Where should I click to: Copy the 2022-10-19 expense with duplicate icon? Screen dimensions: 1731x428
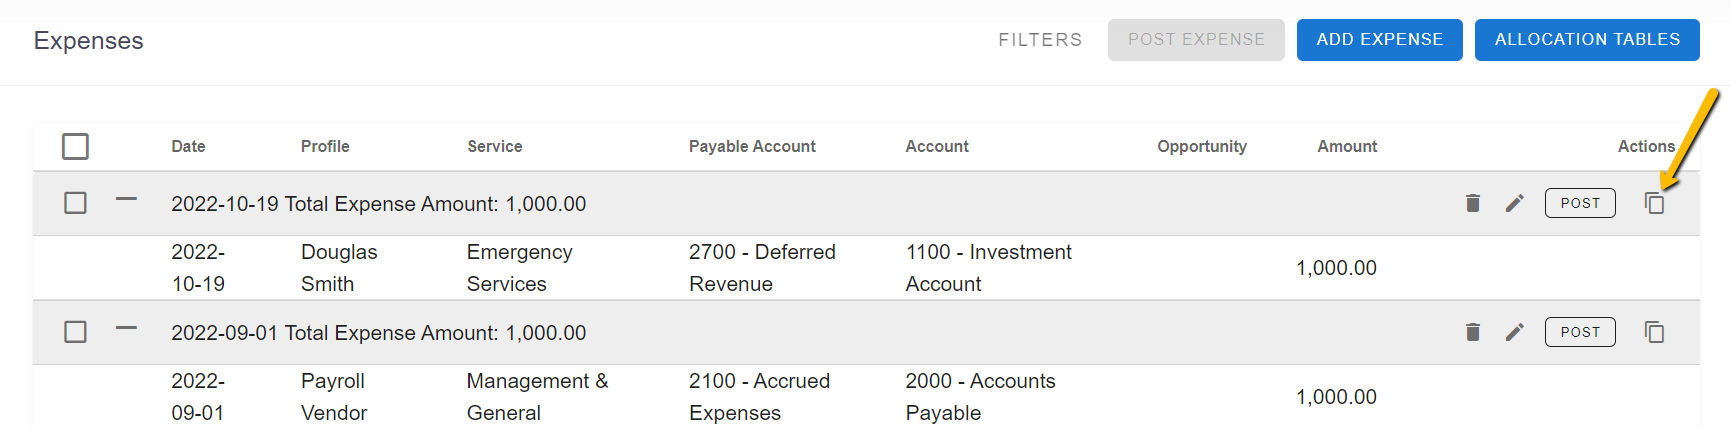(1655, 203)
